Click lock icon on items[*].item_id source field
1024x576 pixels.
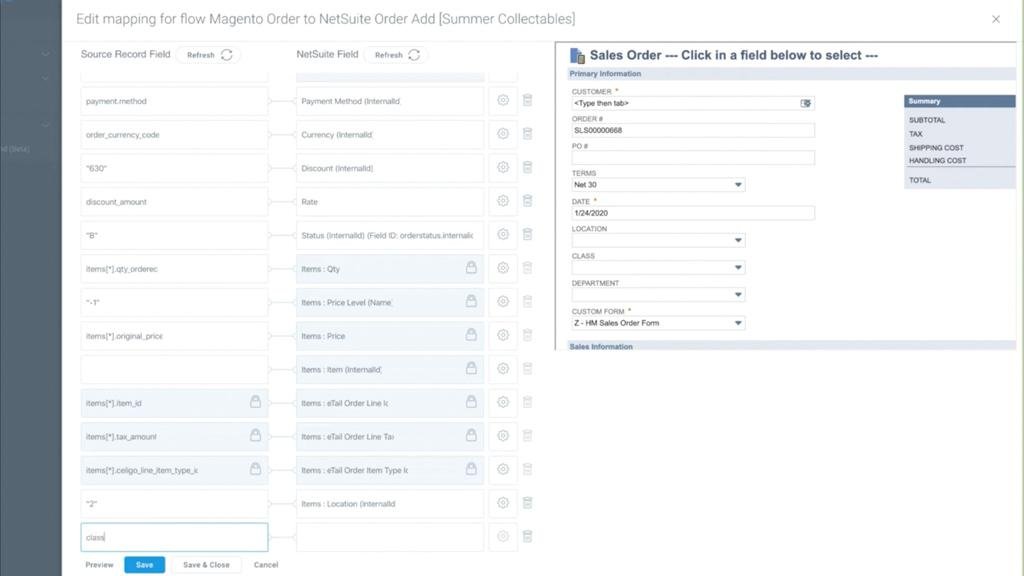(x=255, y=402)
